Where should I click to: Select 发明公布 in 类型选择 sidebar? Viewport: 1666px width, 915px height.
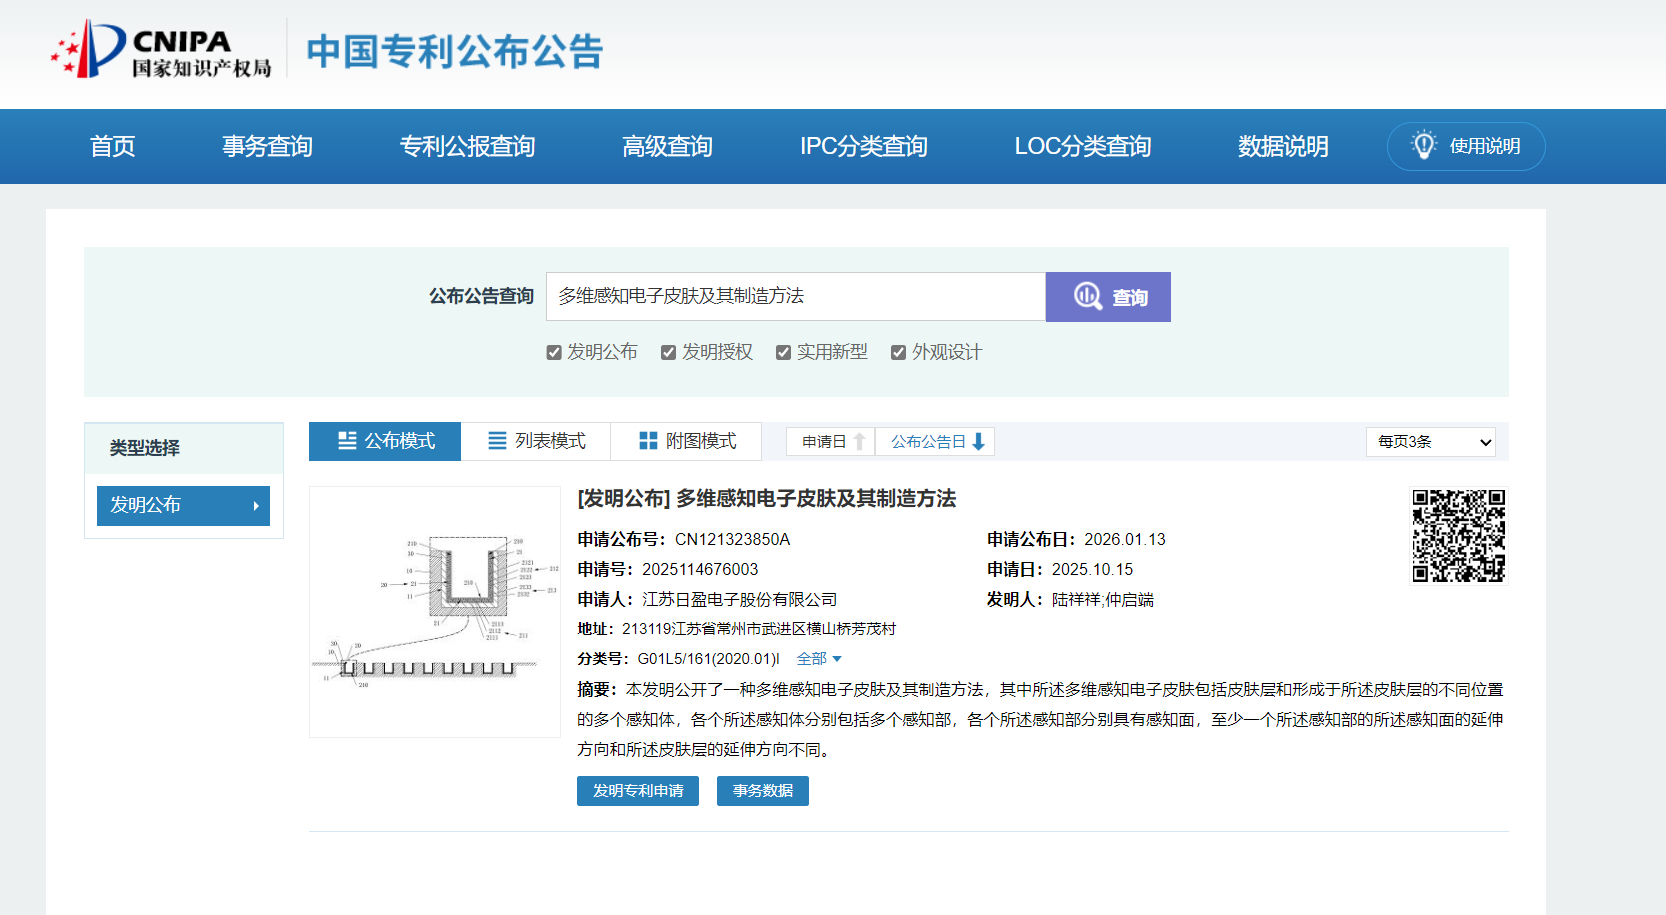click(x=183, y=506)
